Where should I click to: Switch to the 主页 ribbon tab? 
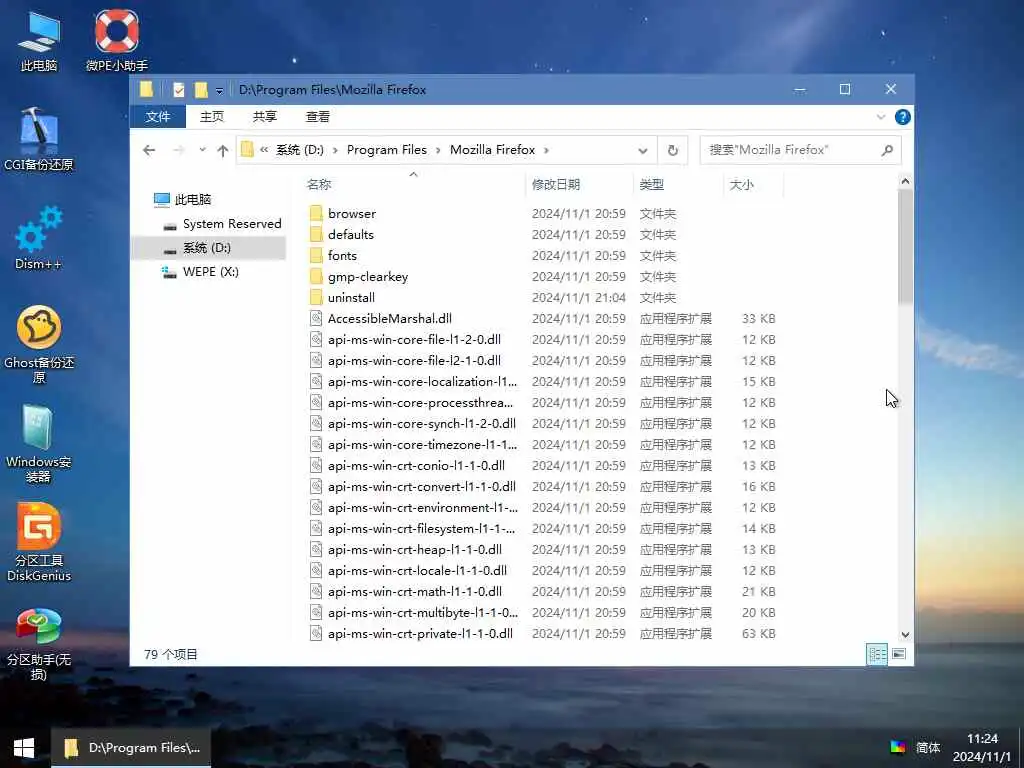pos(212,117)
